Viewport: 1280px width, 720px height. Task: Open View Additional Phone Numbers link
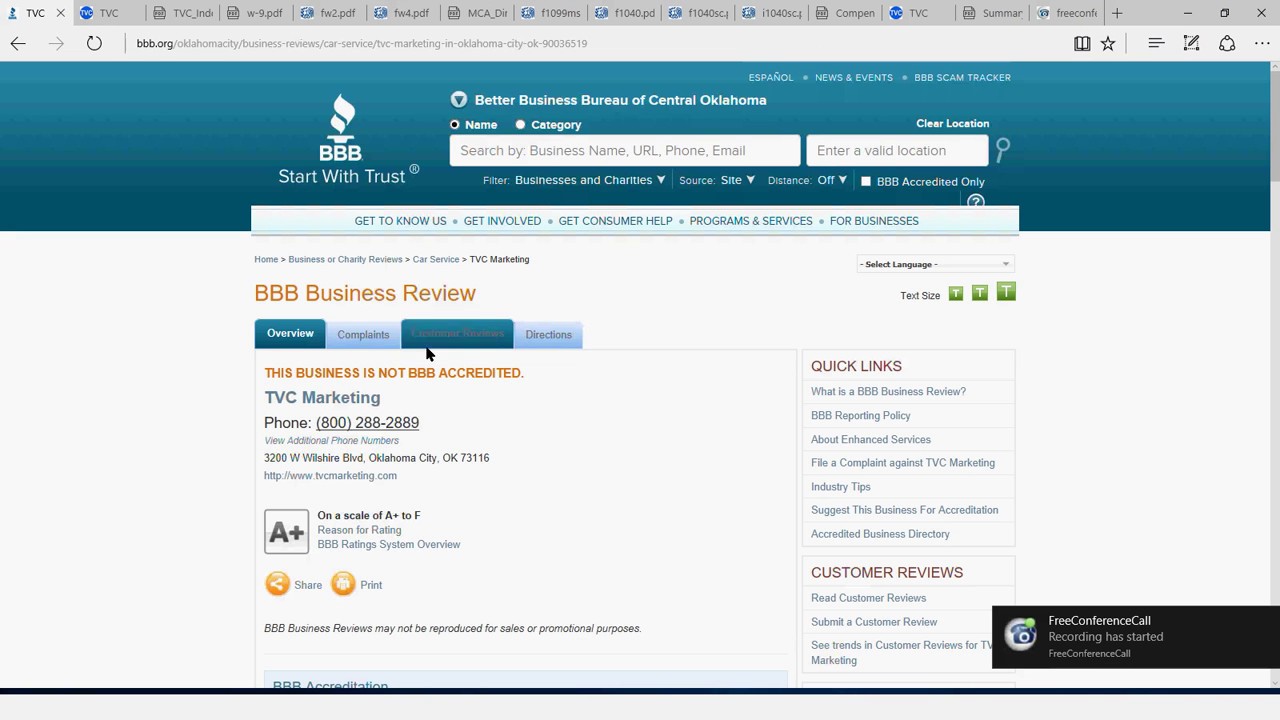point(331,440)
